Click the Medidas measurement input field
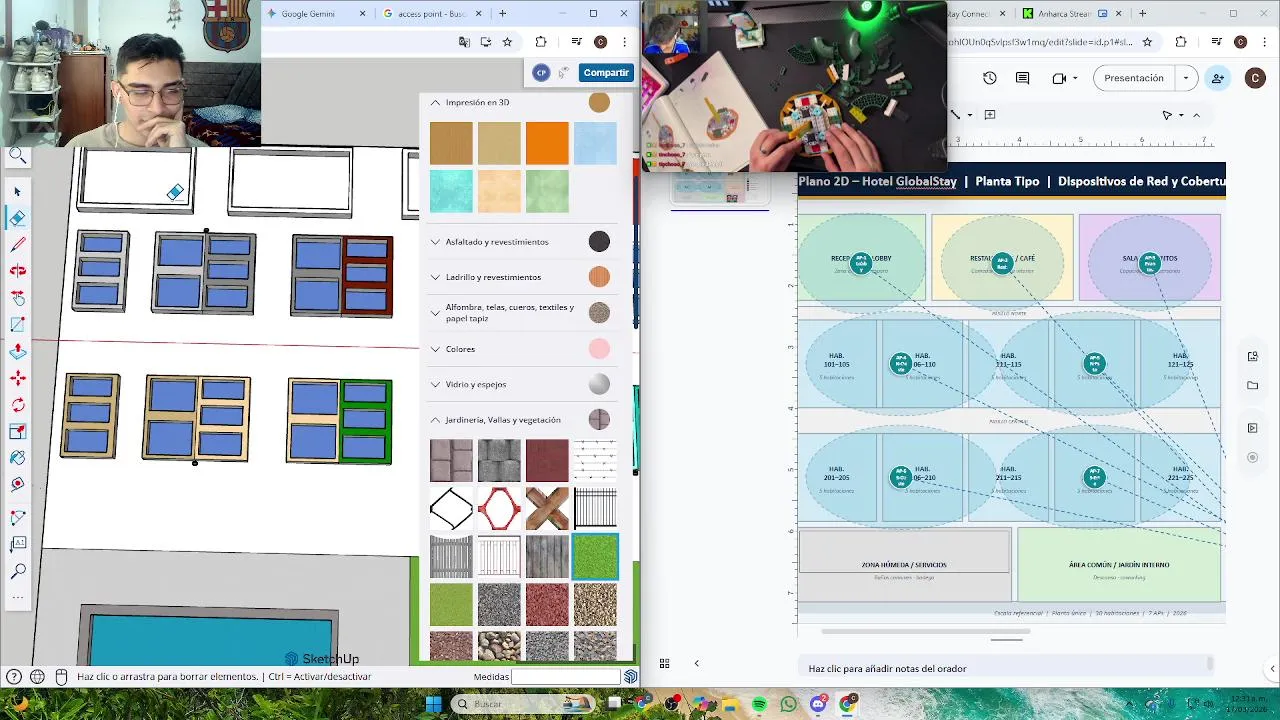 point(566,677)
